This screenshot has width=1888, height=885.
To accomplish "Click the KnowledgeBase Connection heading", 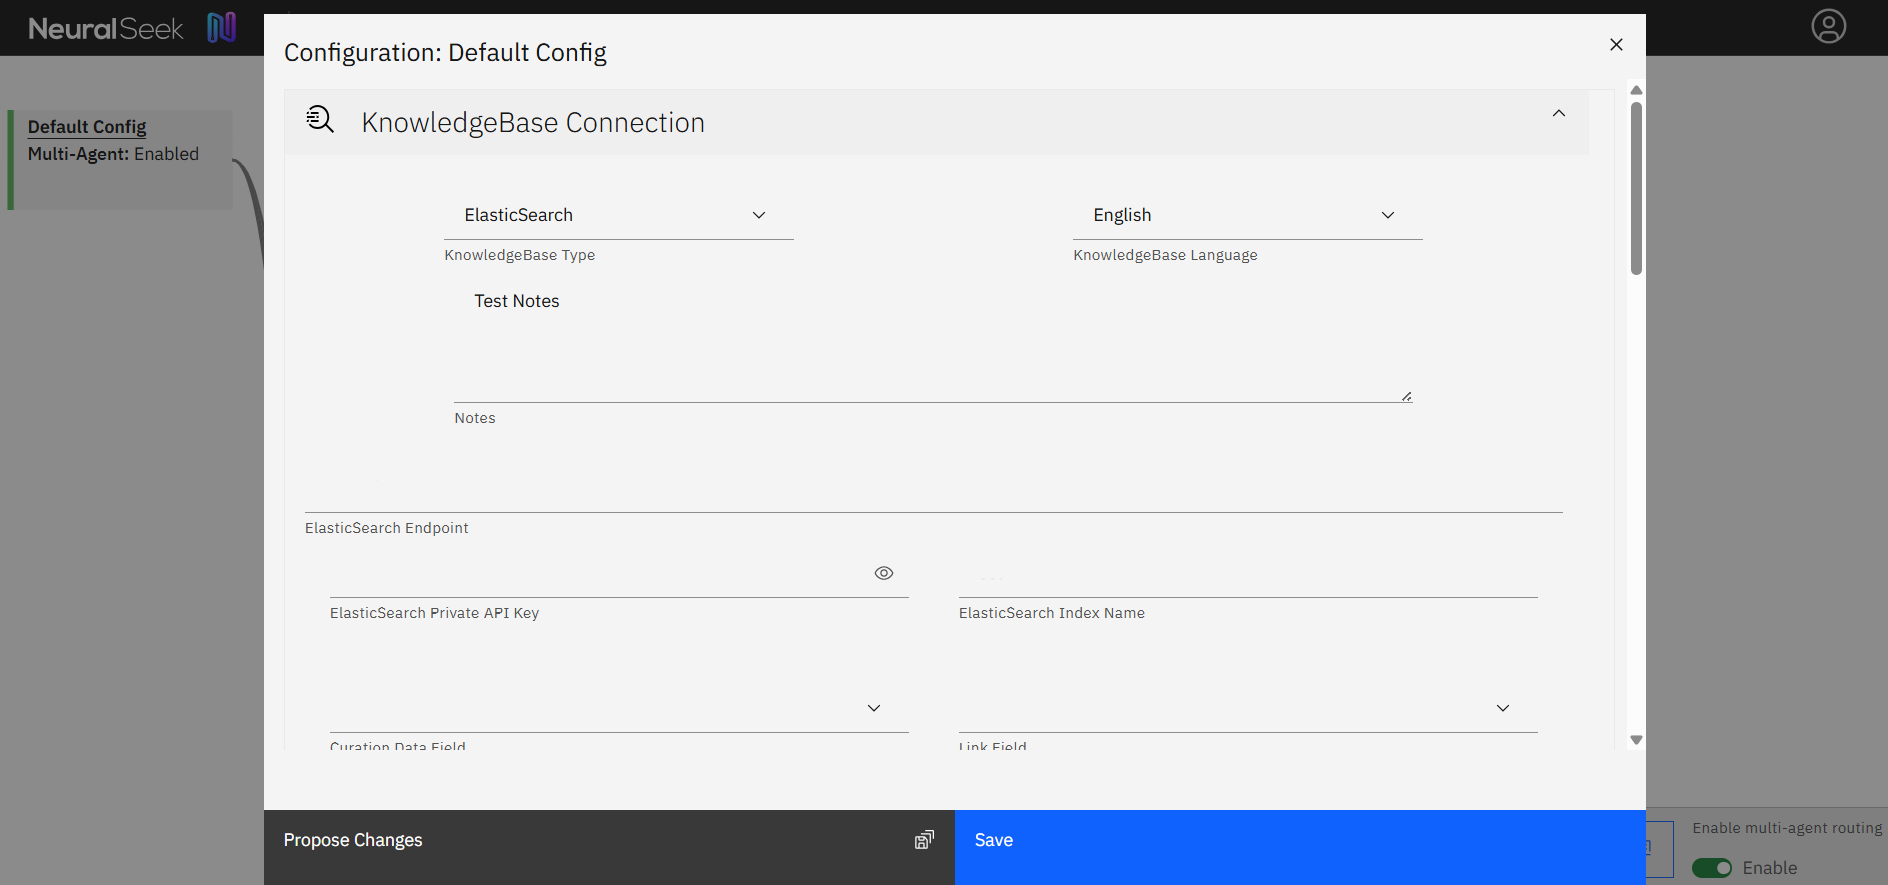I will pyautogui.click(x=533, y=122).
